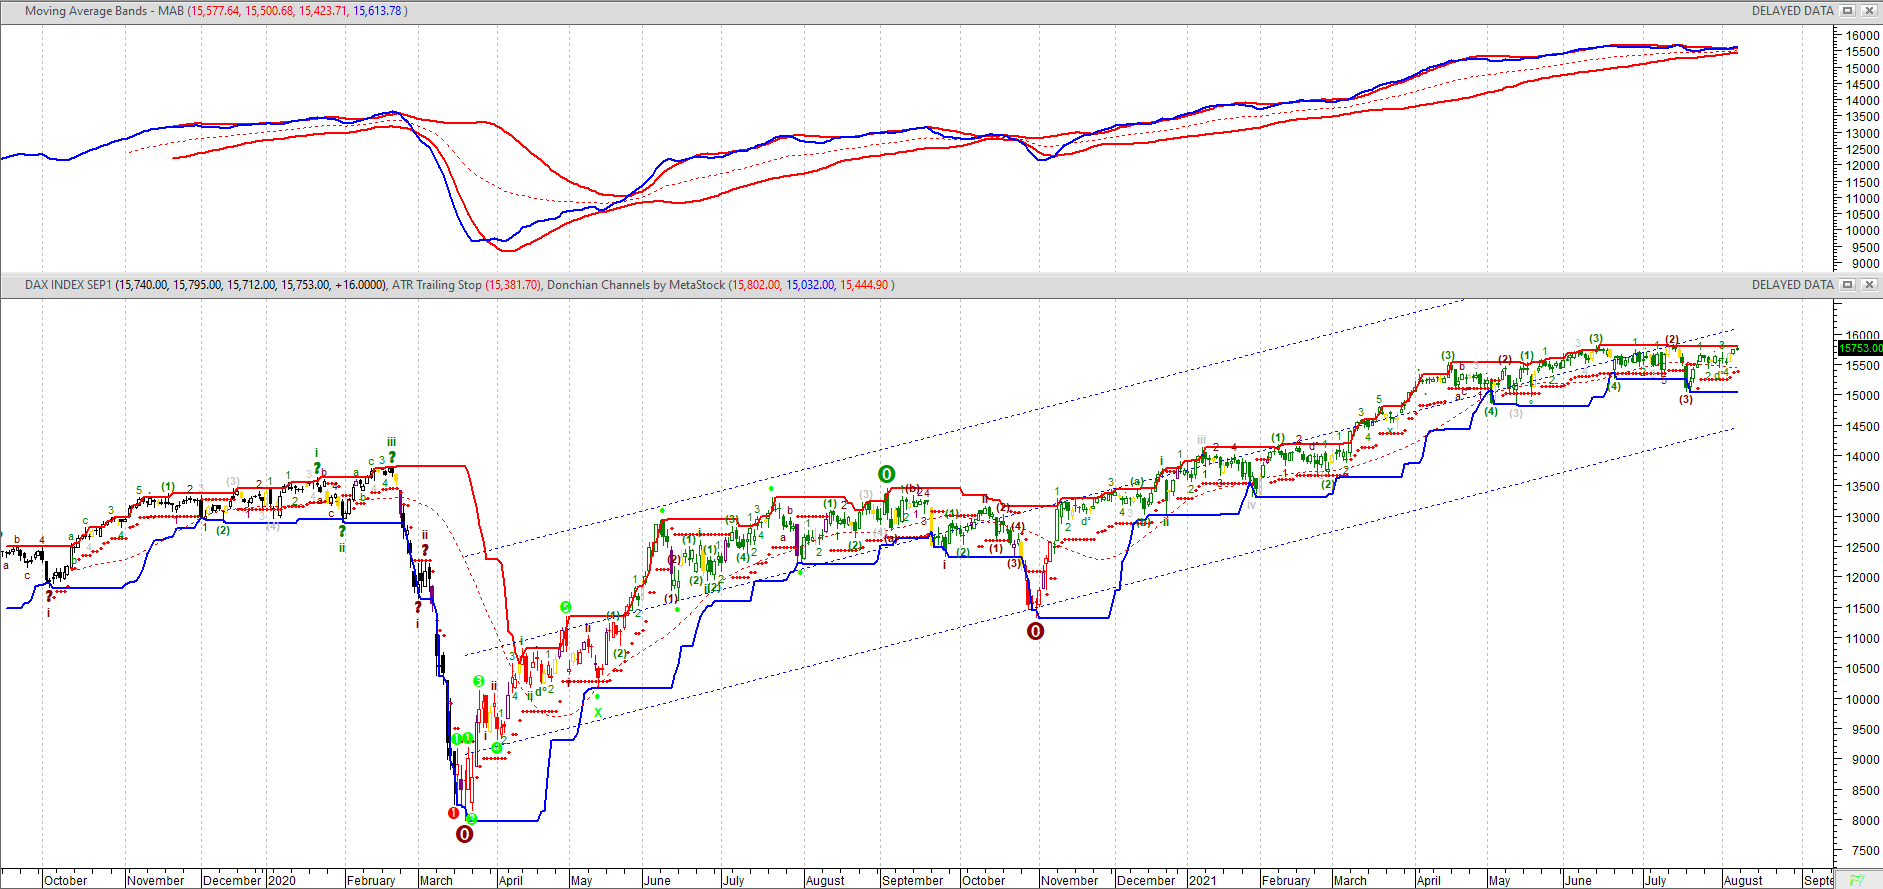1883x889 pixels.
Task: Maximize the DAX INDEX SEP1 price pane
Action: click(1848, 285)
